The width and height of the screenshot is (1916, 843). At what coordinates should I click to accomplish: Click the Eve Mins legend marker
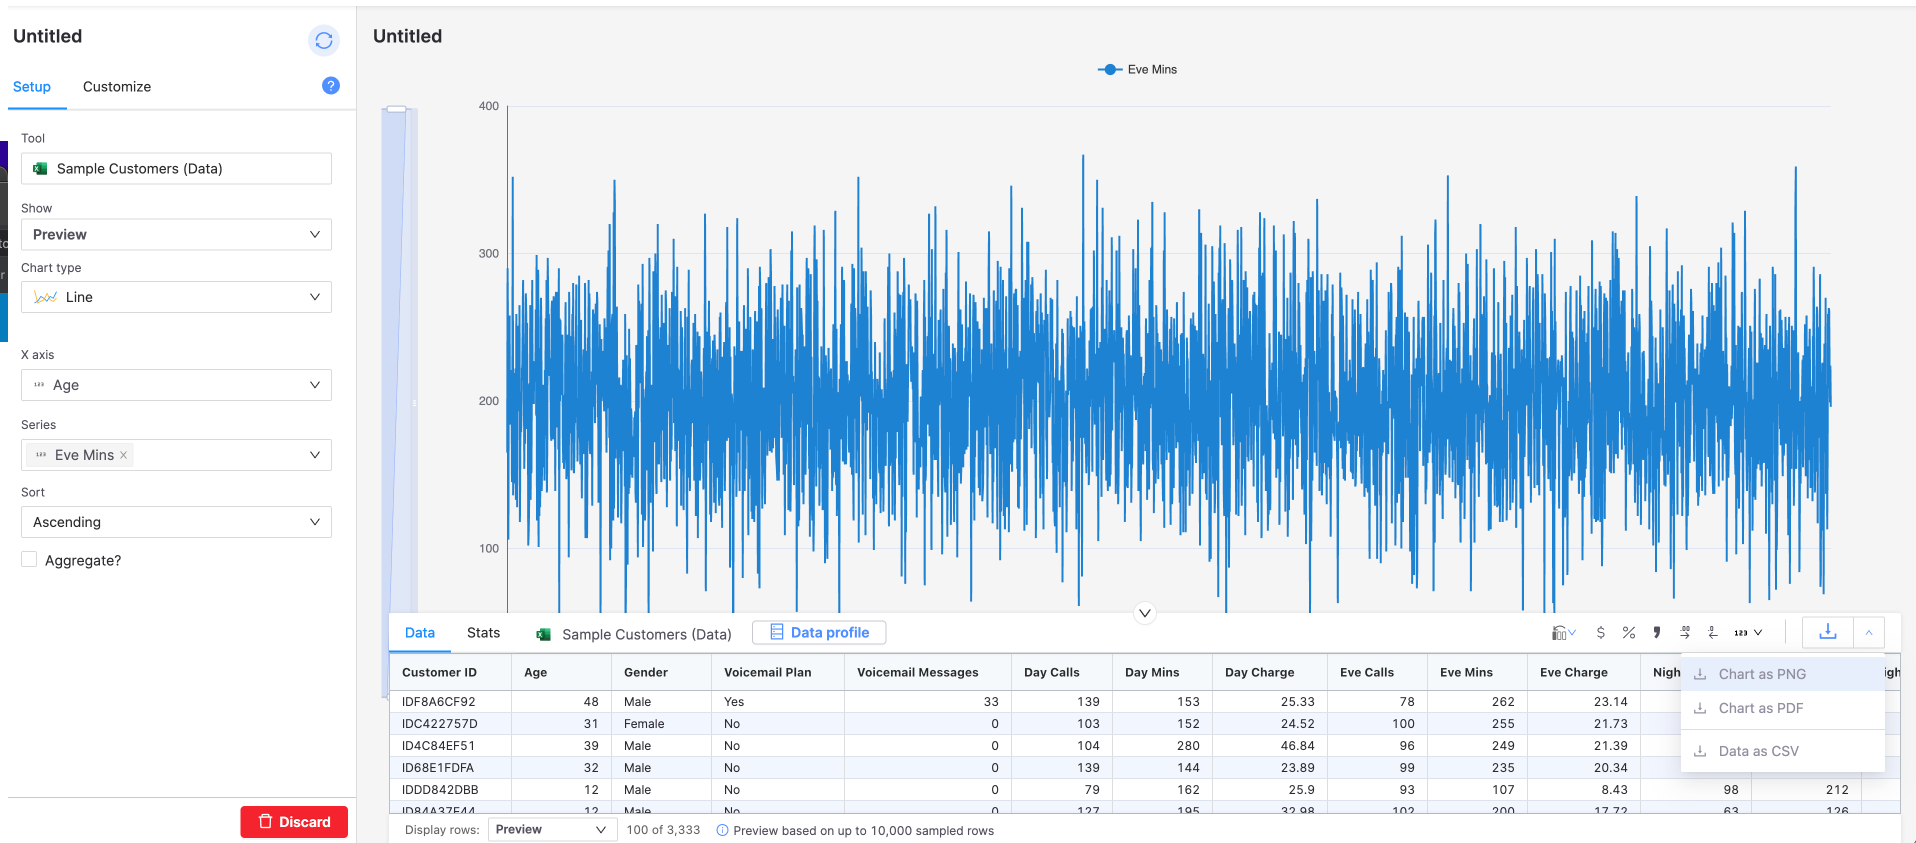(1110, 69)
